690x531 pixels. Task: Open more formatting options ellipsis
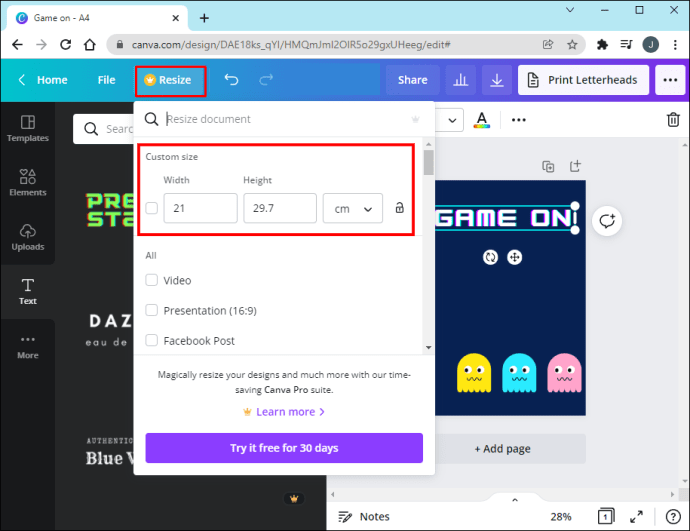click(518, 120)
